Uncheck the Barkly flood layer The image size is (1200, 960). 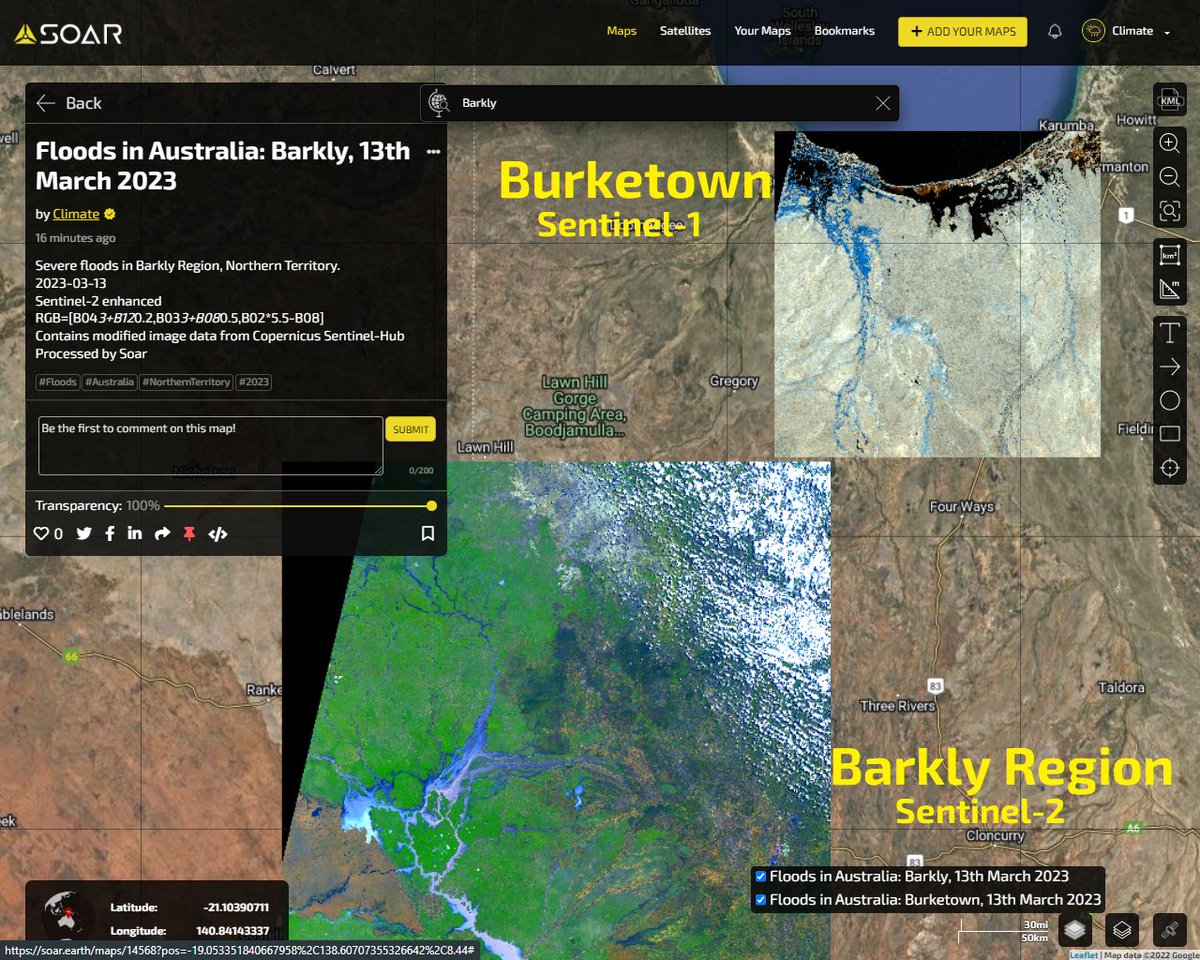pyautogui.click(x=760, y=875)
